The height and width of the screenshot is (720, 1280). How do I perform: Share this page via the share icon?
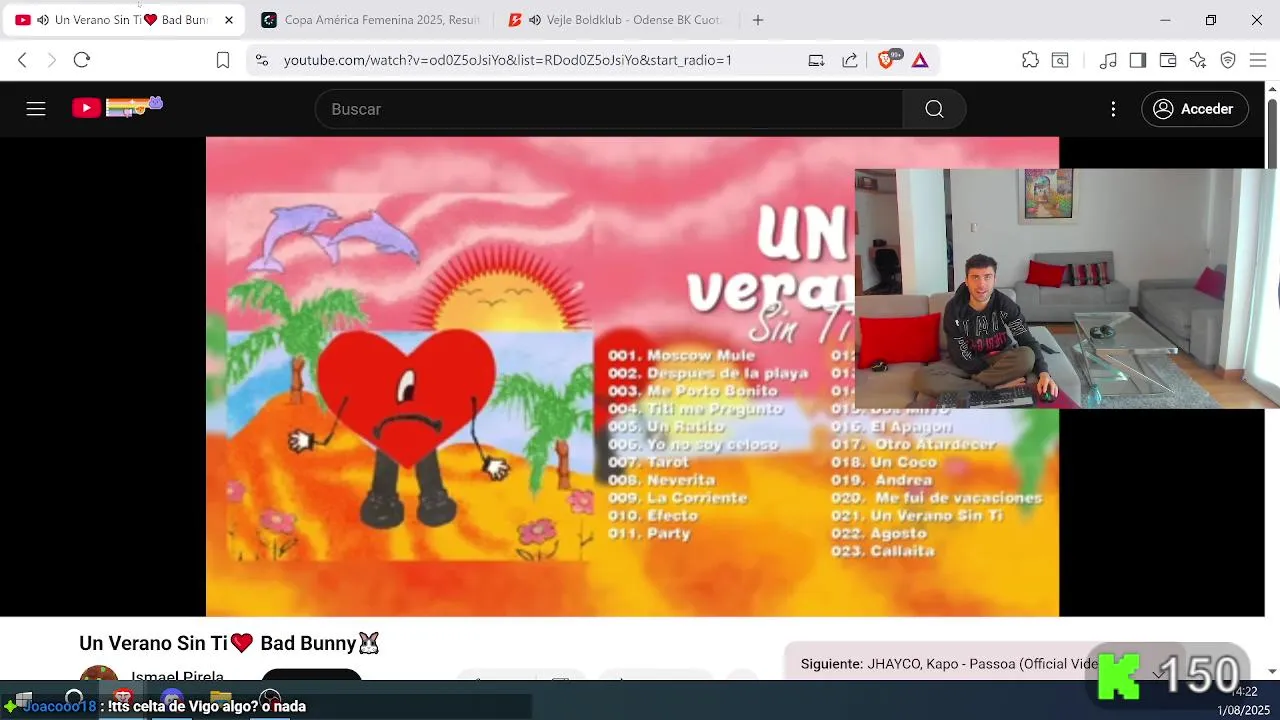[850, 60]
